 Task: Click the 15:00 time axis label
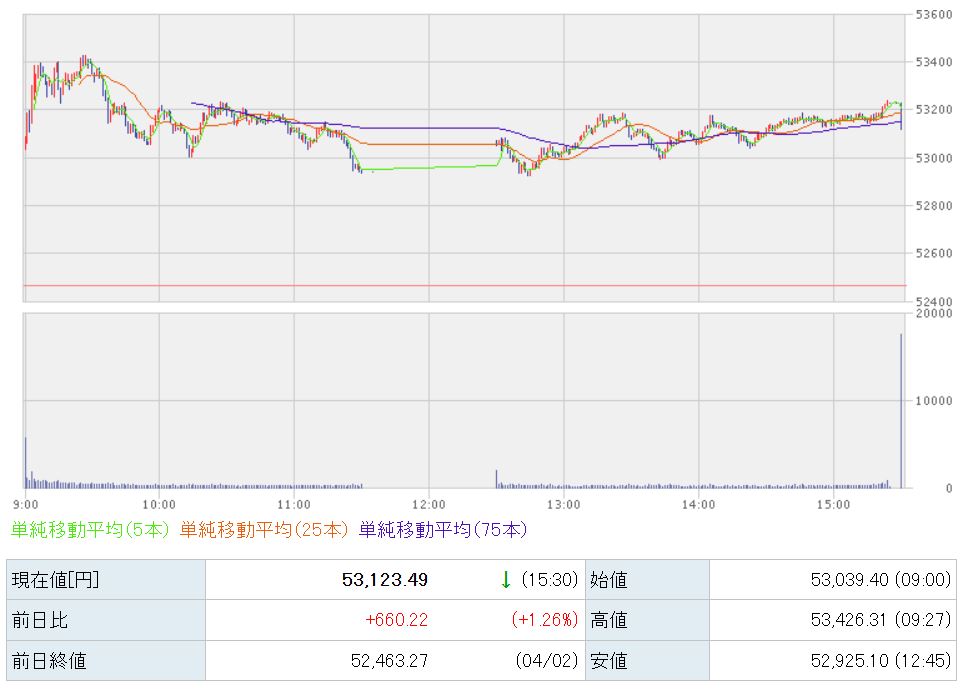click(x=833, y=504)
